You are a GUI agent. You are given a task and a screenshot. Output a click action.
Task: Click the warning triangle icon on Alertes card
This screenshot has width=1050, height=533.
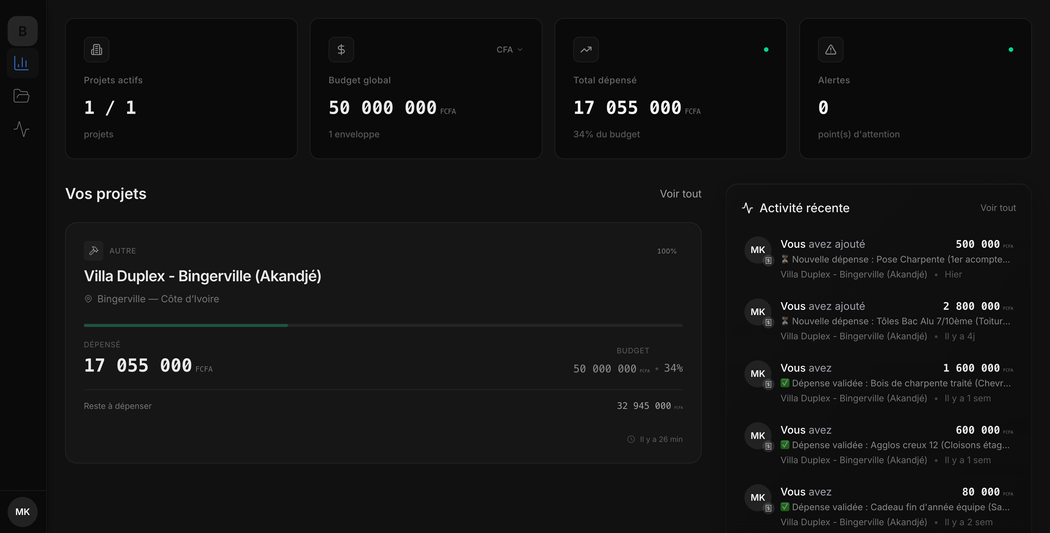[x=830, y=50]
